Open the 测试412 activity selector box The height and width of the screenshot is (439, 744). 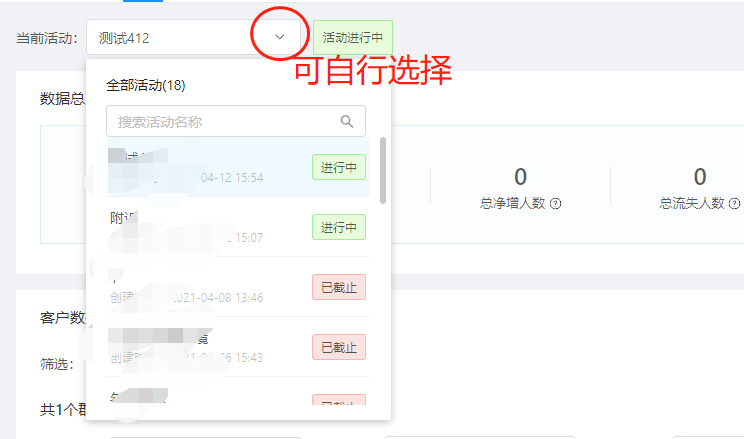tap(193, 37)
